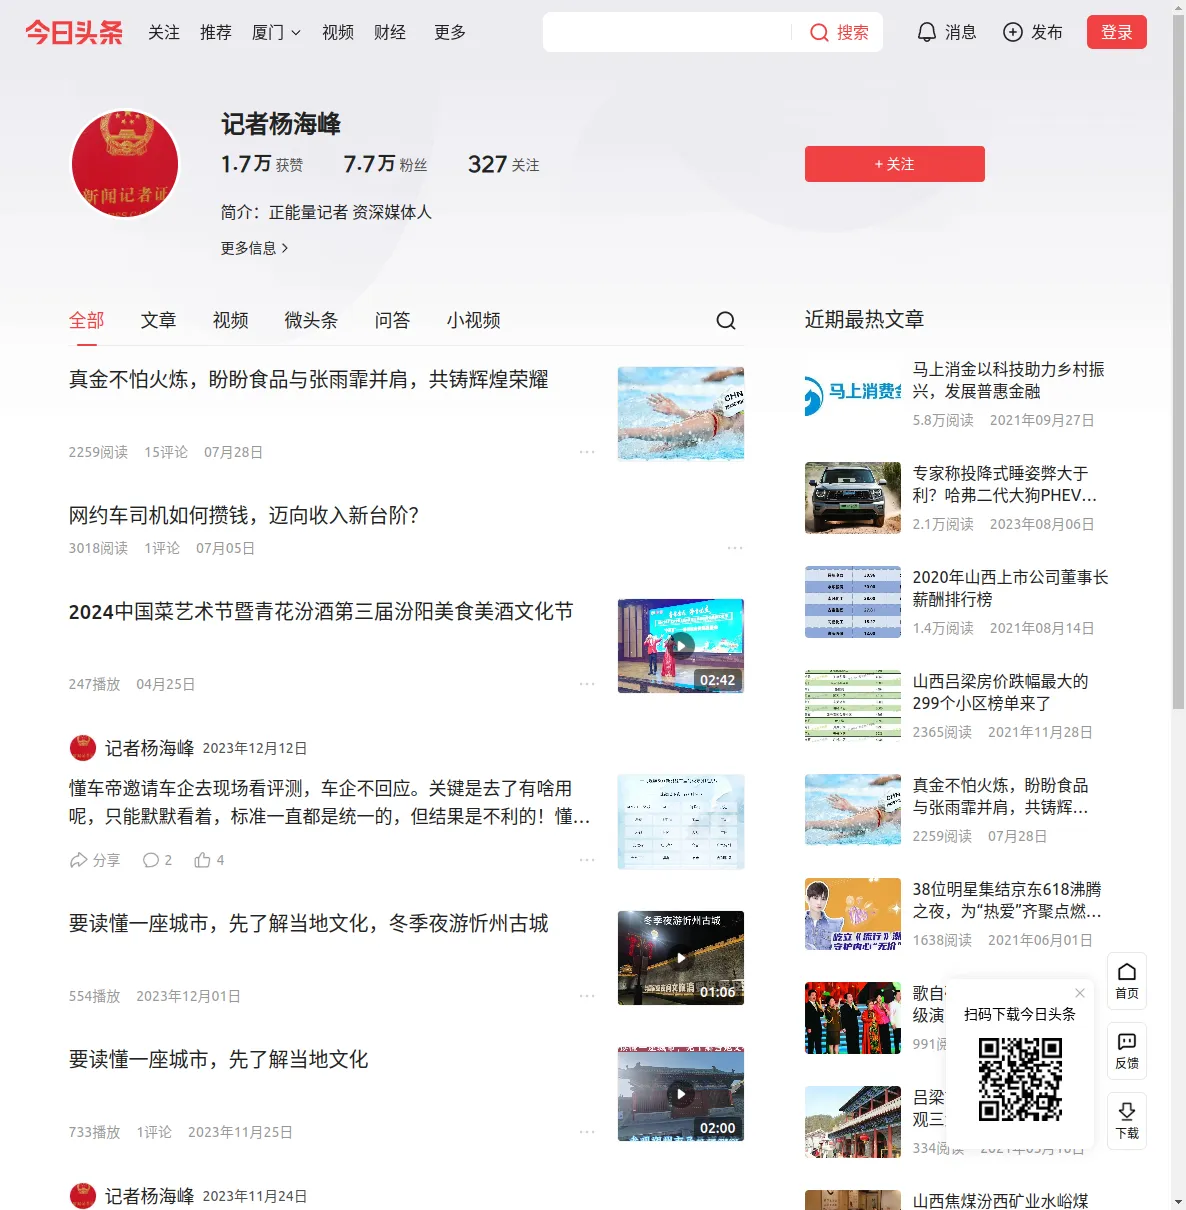Expand the 厦门 city dropdown
Screen dimensions: 1186x1210
click(x=276, y=33)
